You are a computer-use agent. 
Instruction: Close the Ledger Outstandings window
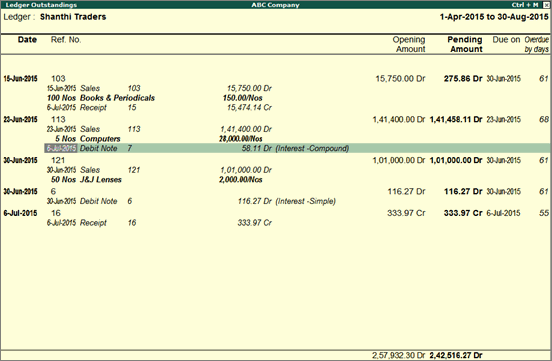[546, 5]
